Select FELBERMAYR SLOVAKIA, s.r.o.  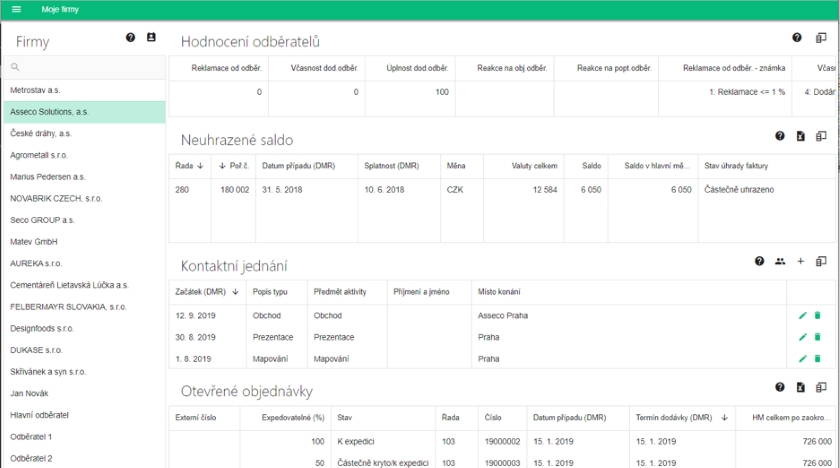(85, 307)
